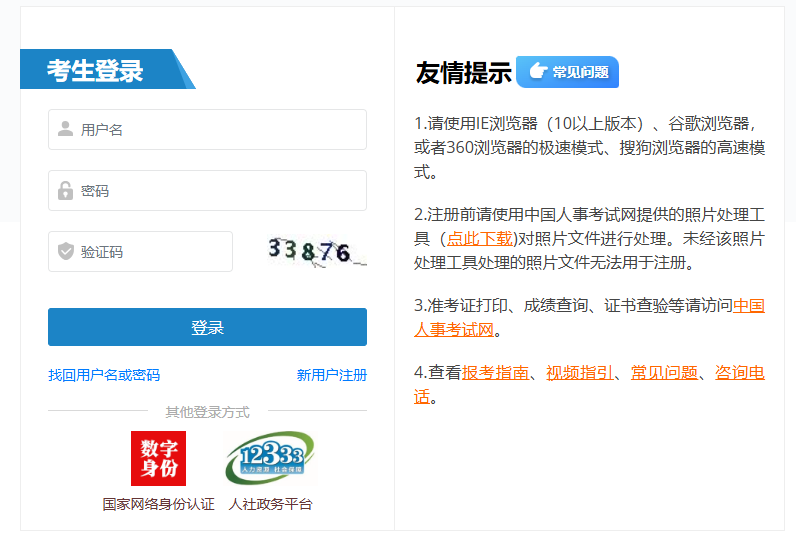
Task: Click the person icon in 用户名 field
Action: [x=66, y=129]
